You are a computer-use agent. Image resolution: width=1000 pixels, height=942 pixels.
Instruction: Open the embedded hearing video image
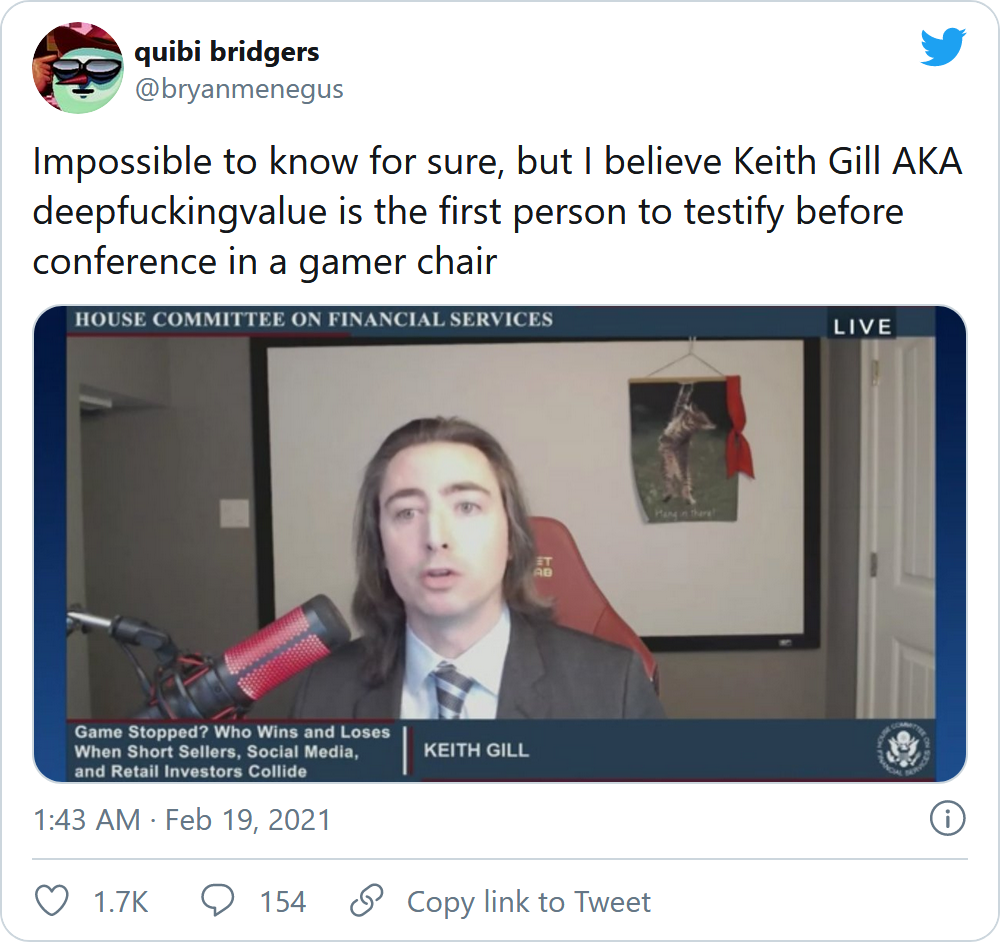(500, 543)
